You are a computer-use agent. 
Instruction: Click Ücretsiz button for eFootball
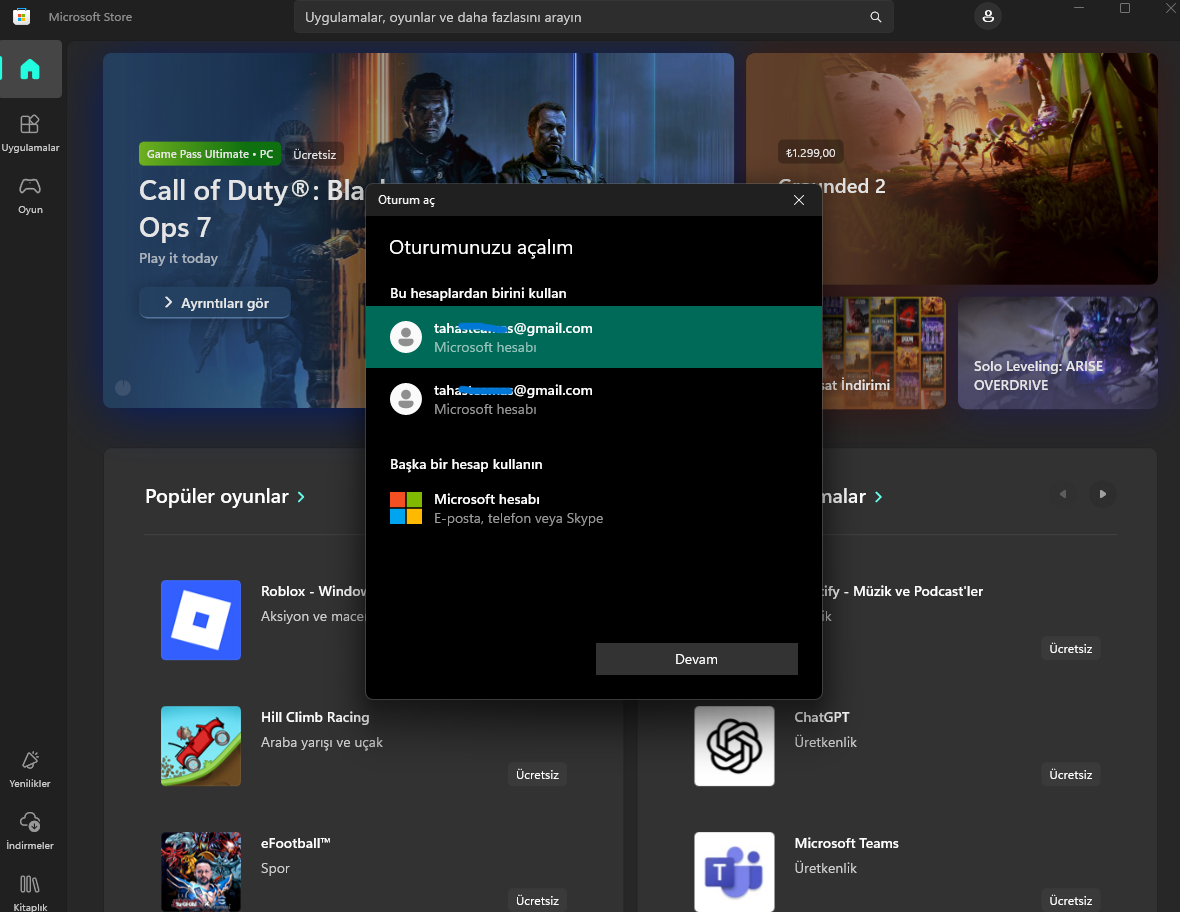pos(537,900)
